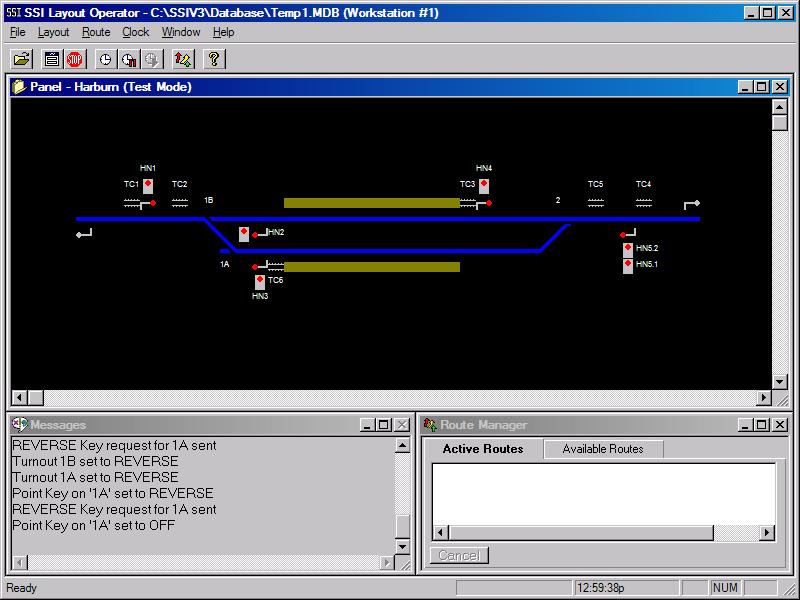Image resolution: width=800 pixels, height=600 pixels.
Task: Toggle signal HN1 on the panel
Action: tap(147, 184)
